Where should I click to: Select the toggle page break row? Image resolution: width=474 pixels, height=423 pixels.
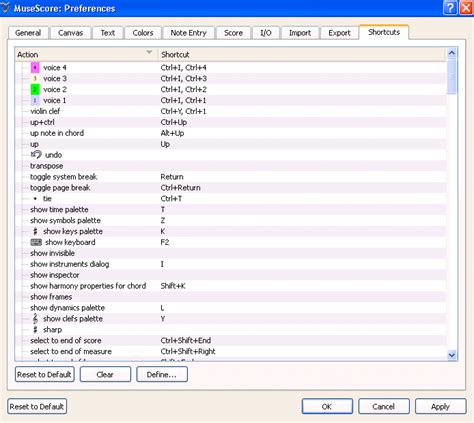tap(230, 188)
